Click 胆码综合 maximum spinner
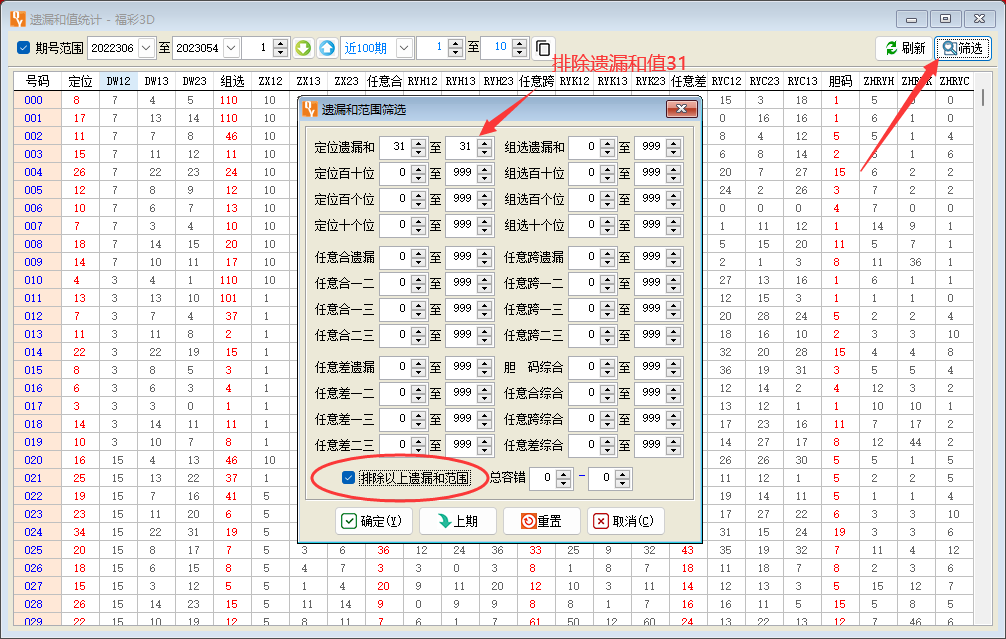The image size is (1006, 639). (673, 368)
